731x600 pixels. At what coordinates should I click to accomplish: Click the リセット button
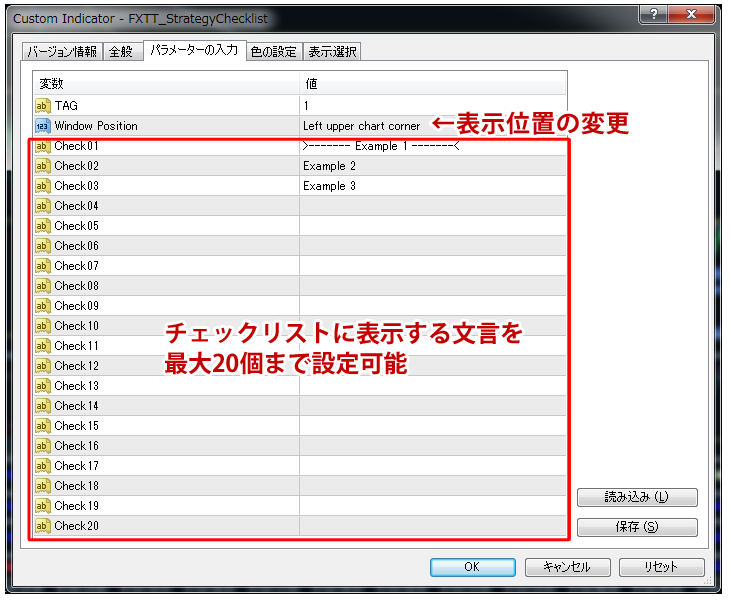(x=661, y=567)
